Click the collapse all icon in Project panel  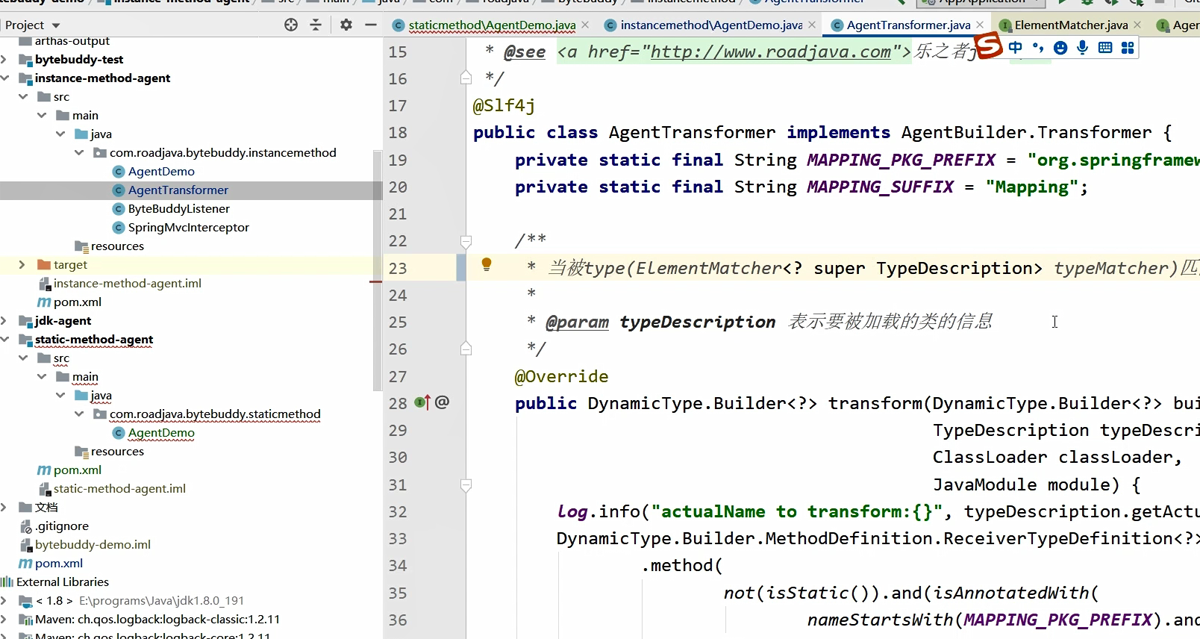(x=316, y=25)
